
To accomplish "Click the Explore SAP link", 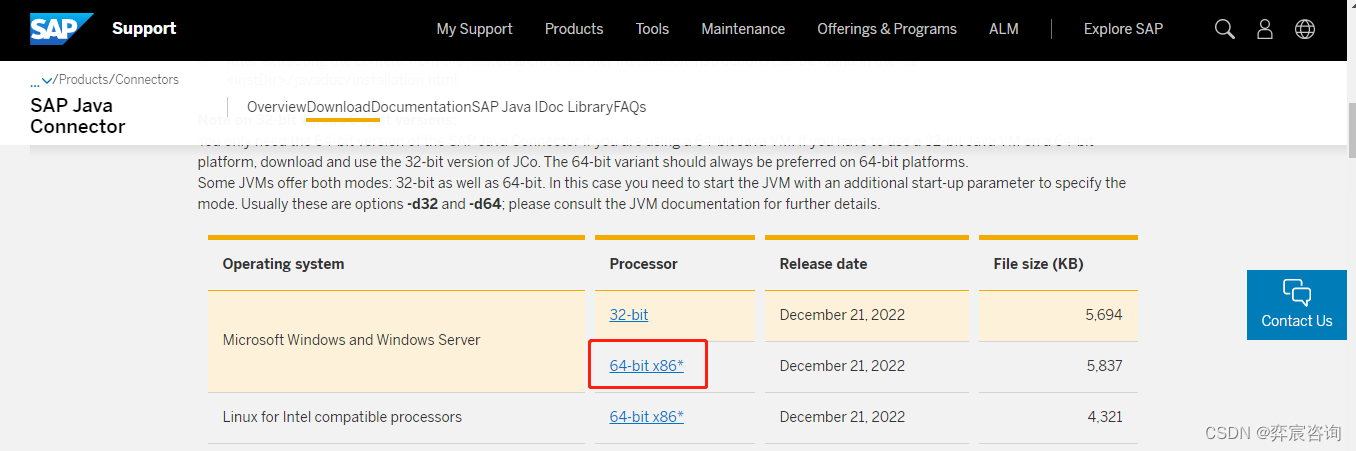I will 1123,29.
